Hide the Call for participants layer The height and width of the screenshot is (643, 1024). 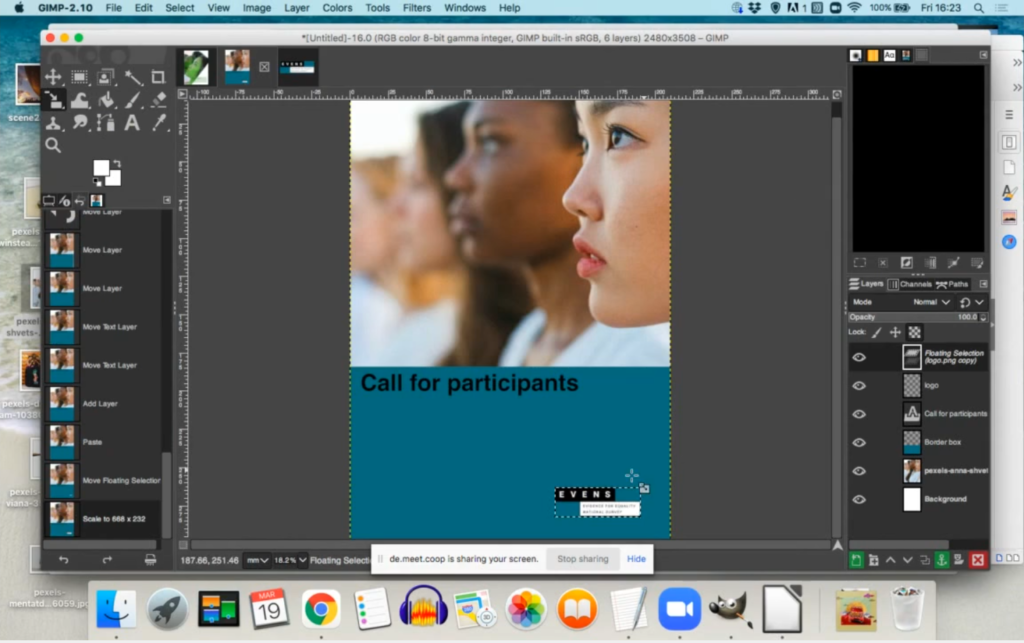click(859, 414)
